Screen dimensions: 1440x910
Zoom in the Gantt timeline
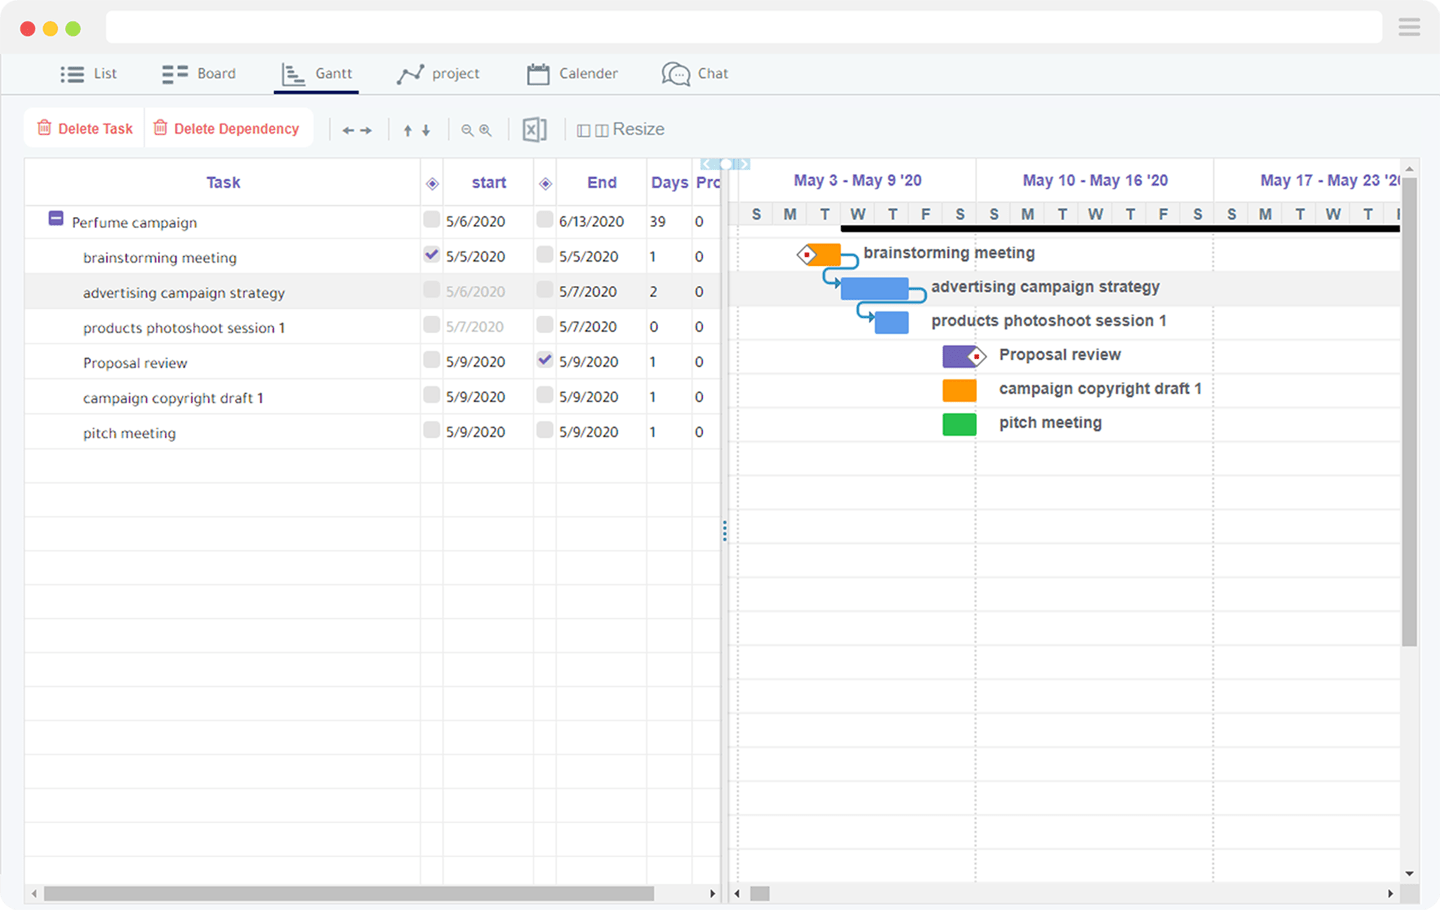(485, 130)
